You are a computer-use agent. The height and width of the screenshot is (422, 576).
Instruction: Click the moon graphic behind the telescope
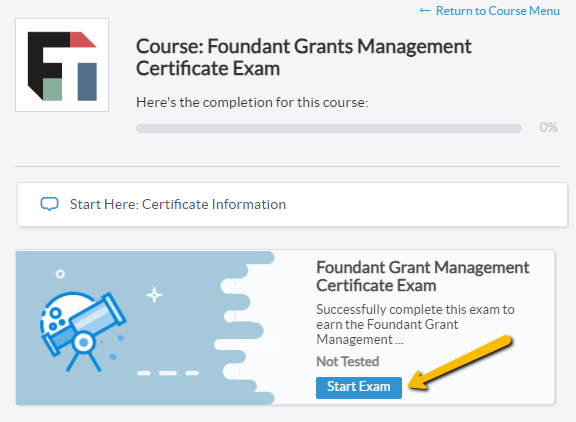coord(62,312)
